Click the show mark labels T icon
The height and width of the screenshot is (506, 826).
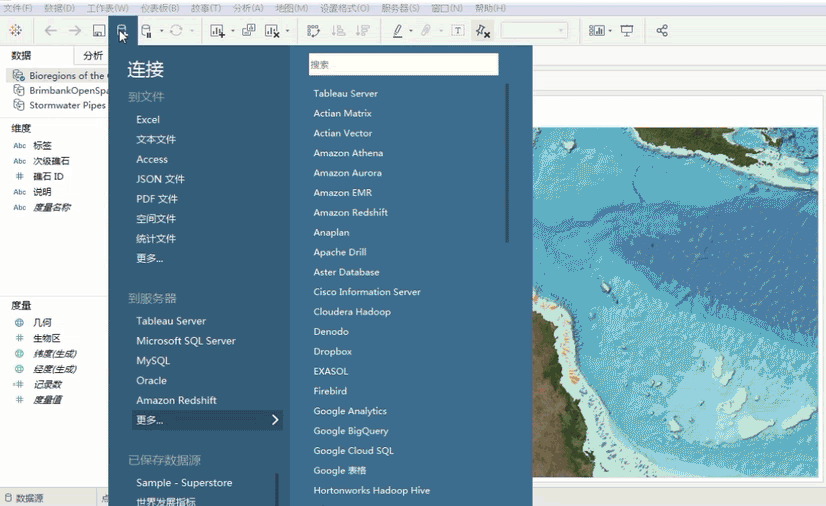pyautogui.click(x=458, y=31)
